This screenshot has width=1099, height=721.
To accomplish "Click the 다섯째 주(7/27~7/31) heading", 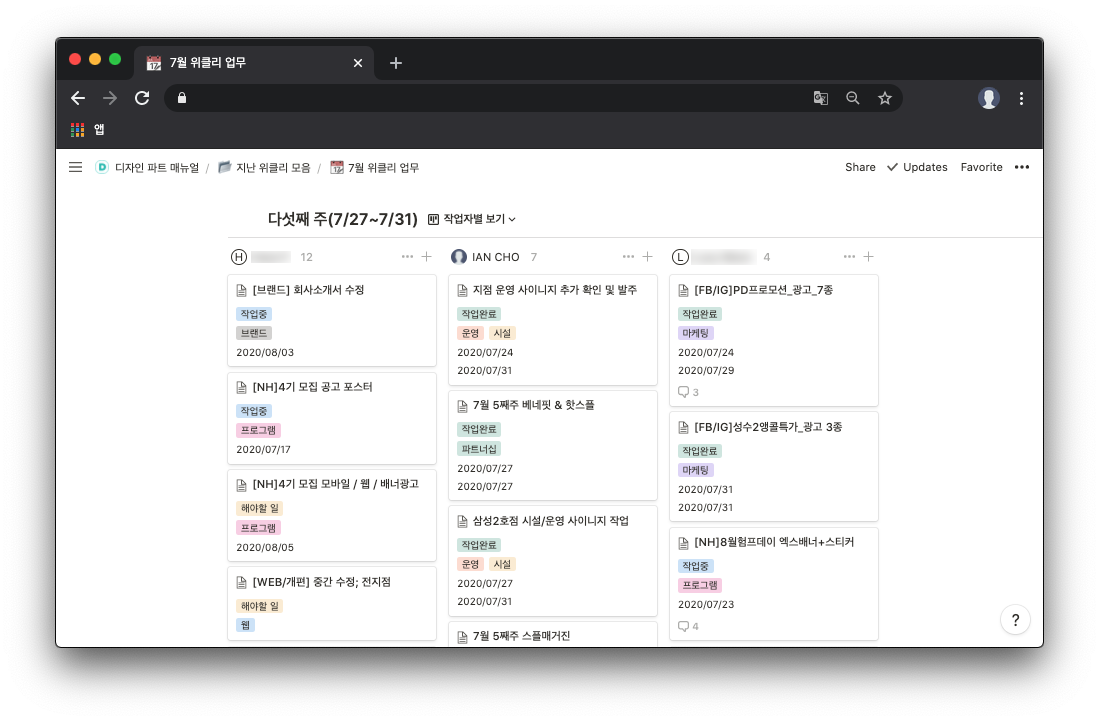I will [343, 219].
